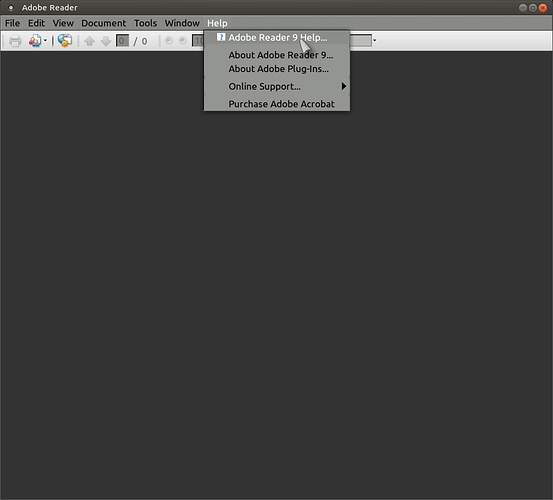Select Adobe Reader 9 Help entry
The image size is (553, 500).
pos(277,37)
